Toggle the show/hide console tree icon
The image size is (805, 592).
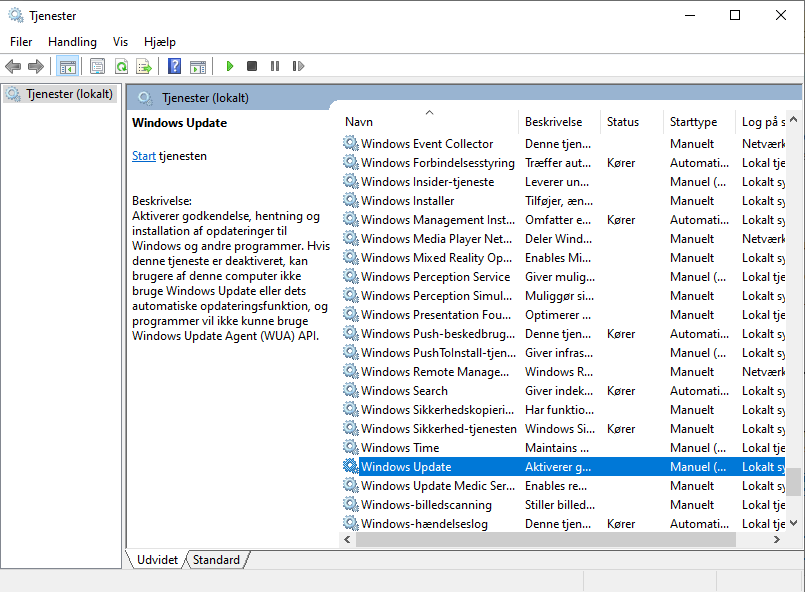68,66
